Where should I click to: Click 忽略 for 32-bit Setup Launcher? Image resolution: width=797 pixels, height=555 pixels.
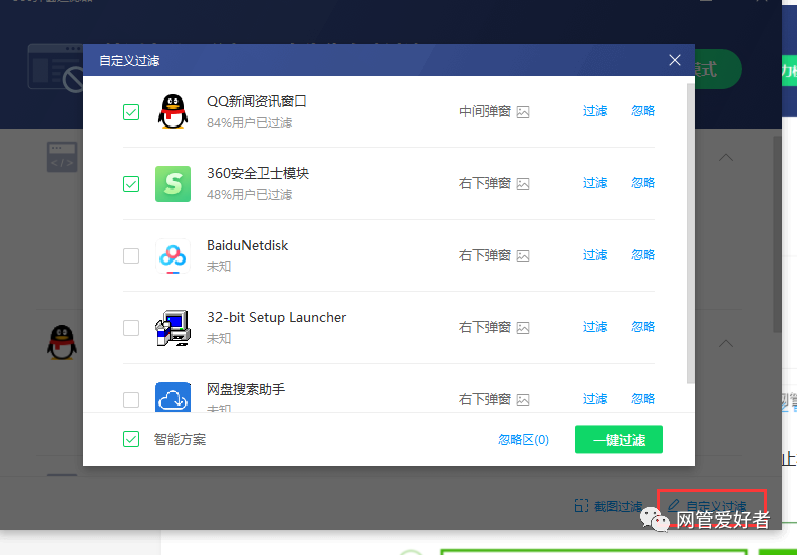click(x=643, y=327)
